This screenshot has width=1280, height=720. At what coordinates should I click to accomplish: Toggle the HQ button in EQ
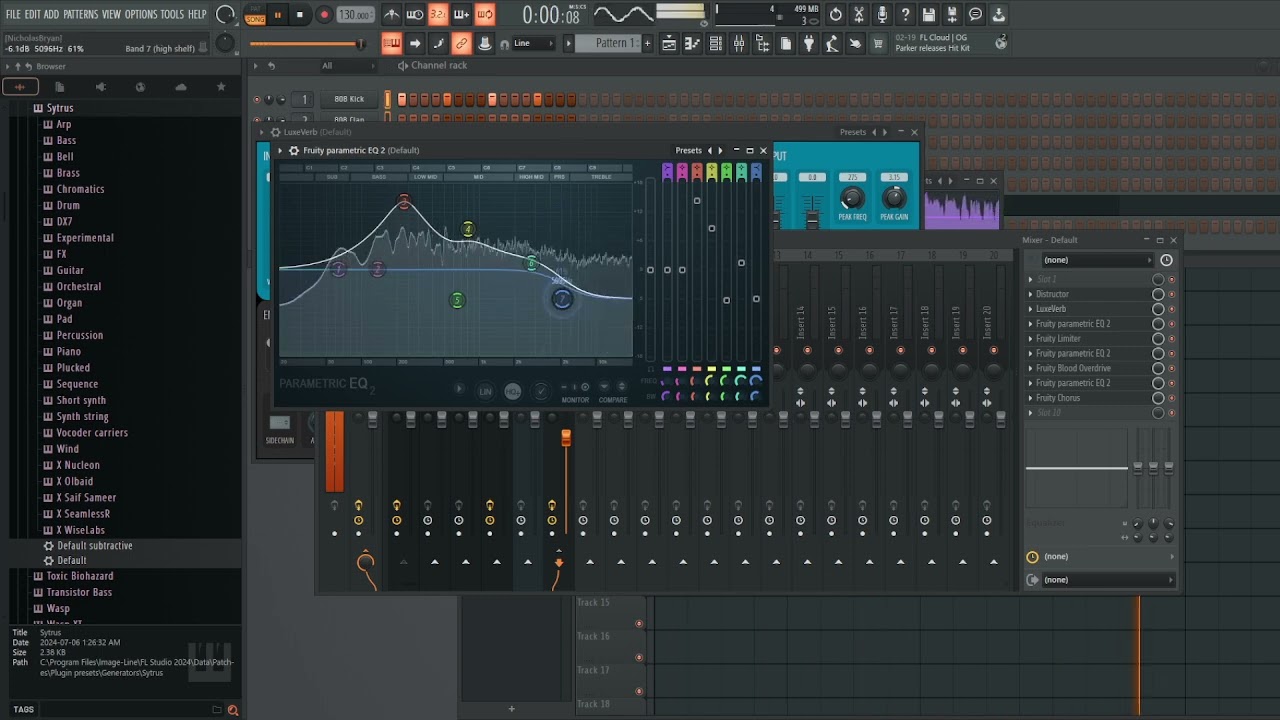(x=512, y=392)
